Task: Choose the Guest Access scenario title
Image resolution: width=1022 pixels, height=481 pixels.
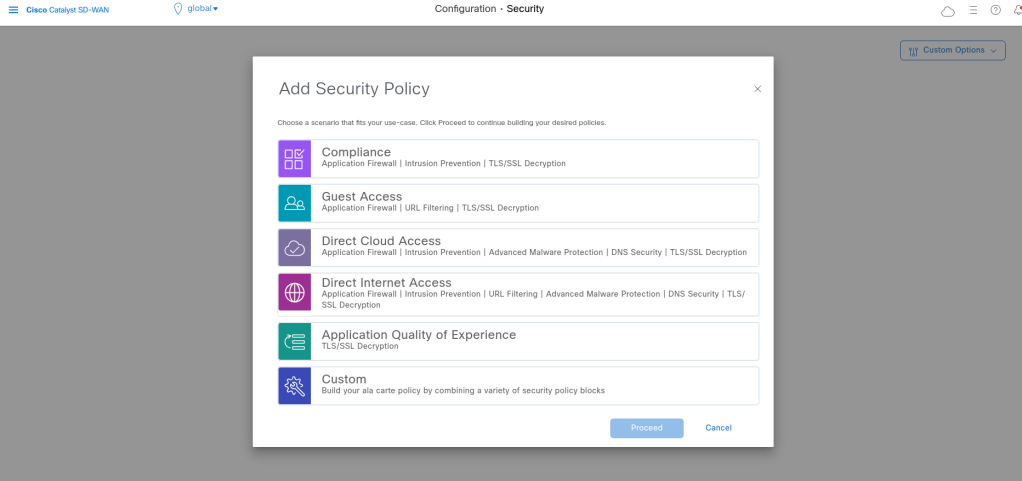Action: click(361, 197)
